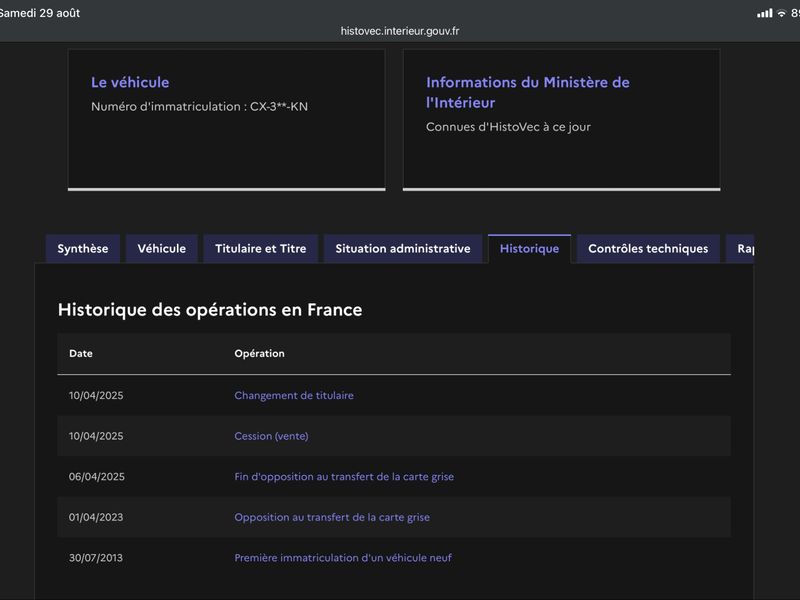Viewport: 800px width, 600px height.
Task: Click Informations du Ministère de l'Intérieur heading
Action: point(528,92)
